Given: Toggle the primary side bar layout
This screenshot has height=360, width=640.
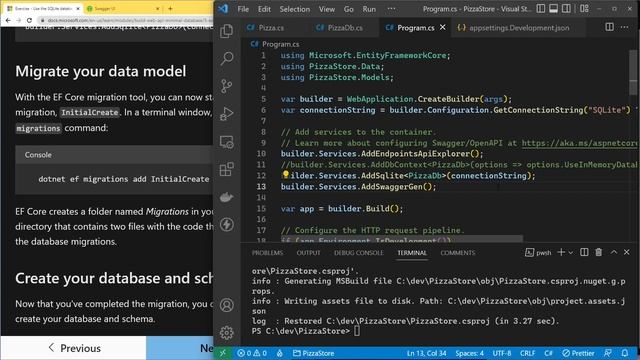Looking at the screenshot, I should pos(540,9).
